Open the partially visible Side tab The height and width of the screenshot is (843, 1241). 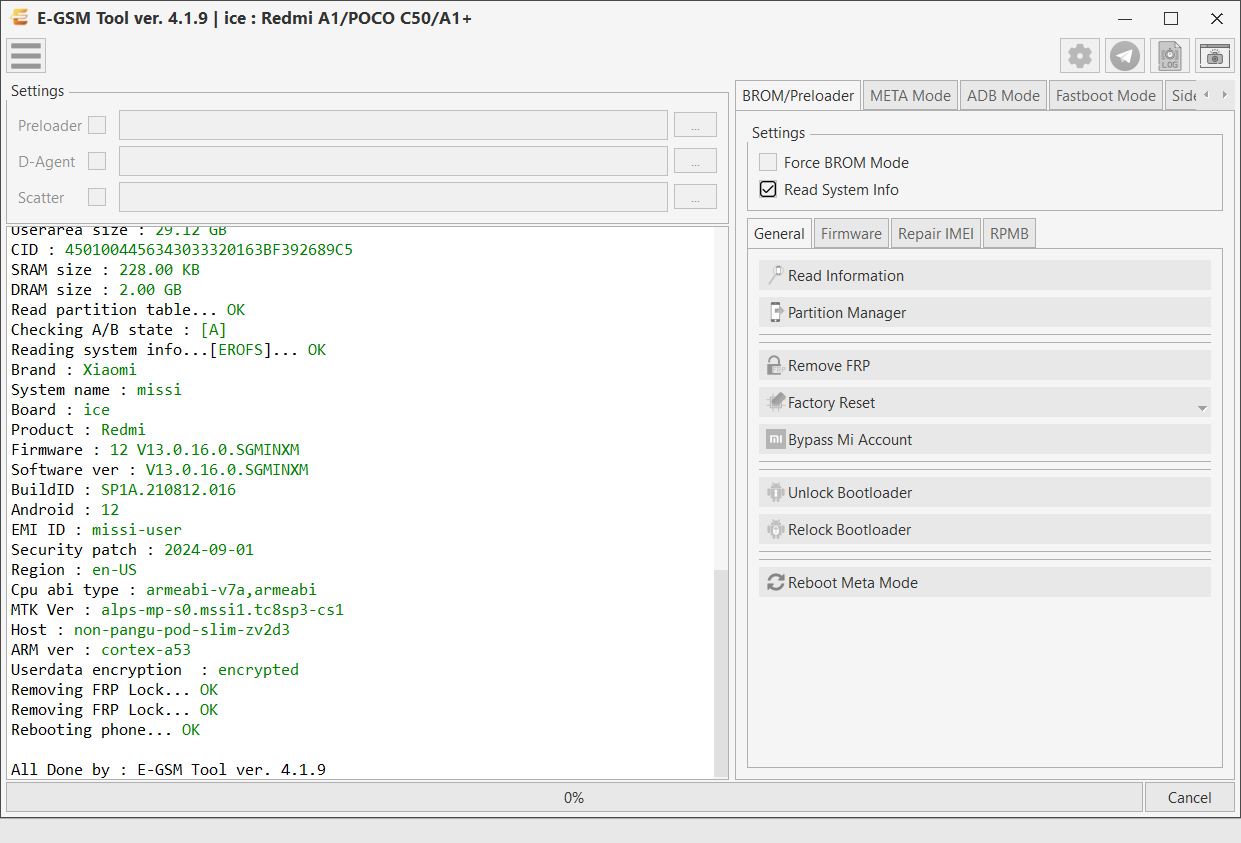pyautogui.click(x=1183, y=96)
